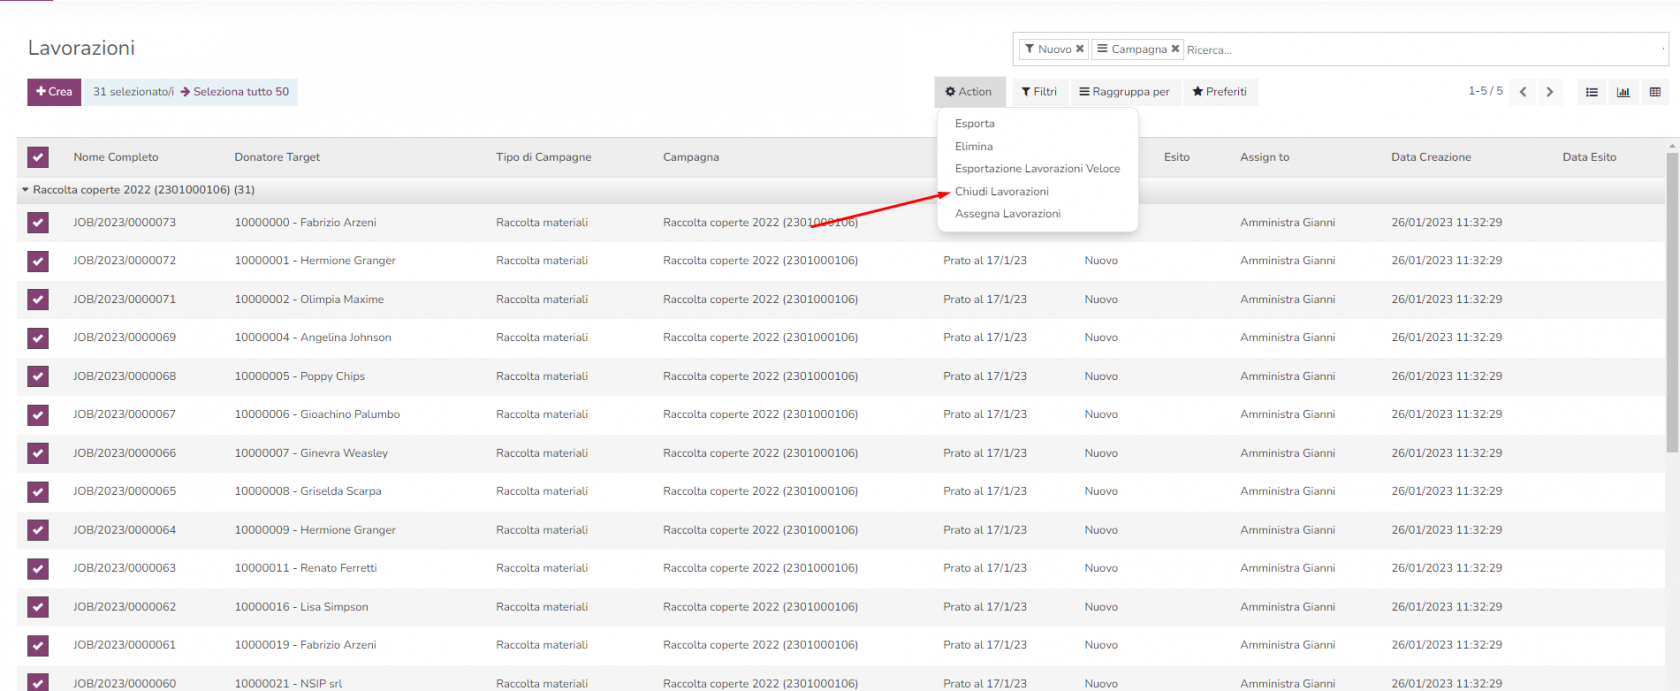Go to next page arrow
The height and width of the screenshot is (691, 1680).
1550,92
